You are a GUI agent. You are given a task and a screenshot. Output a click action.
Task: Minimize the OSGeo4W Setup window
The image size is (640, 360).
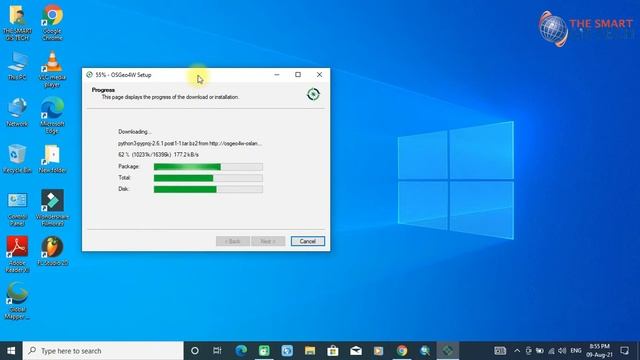point(277,75)
